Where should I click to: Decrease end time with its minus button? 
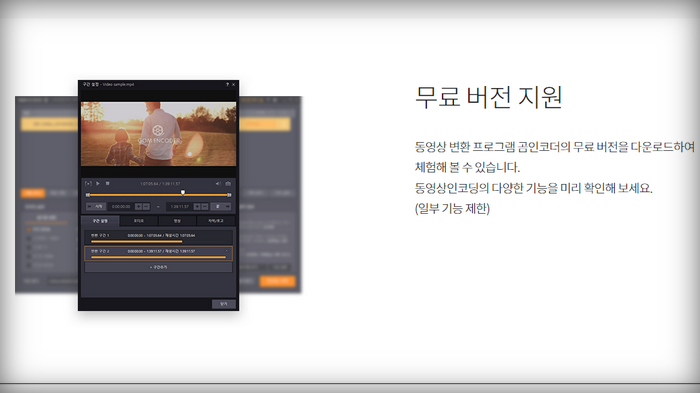(x=204, y=207)
